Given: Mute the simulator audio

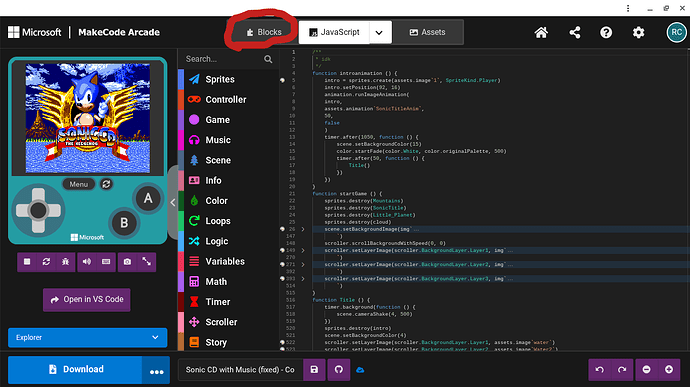Looking at the screenshot, I should click(x=87, y=262).
